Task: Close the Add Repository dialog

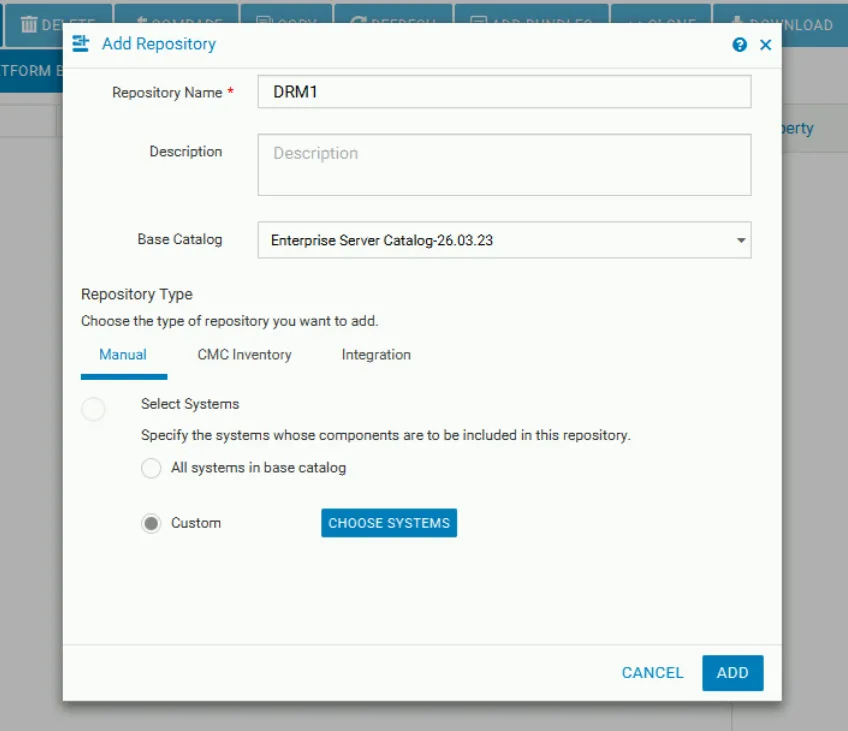Action: (766, 45)
